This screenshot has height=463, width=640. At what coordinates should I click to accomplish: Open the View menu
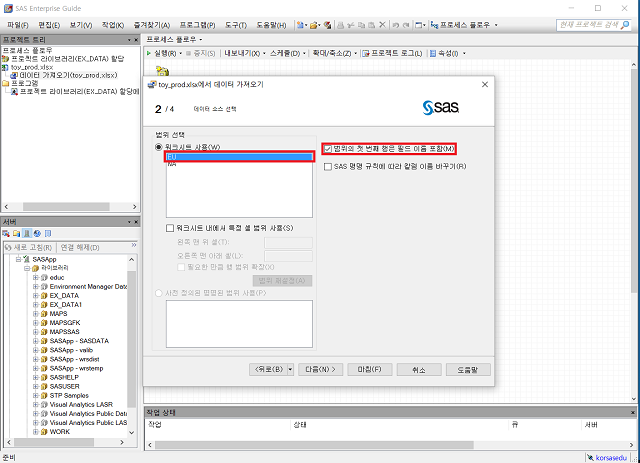81,25
